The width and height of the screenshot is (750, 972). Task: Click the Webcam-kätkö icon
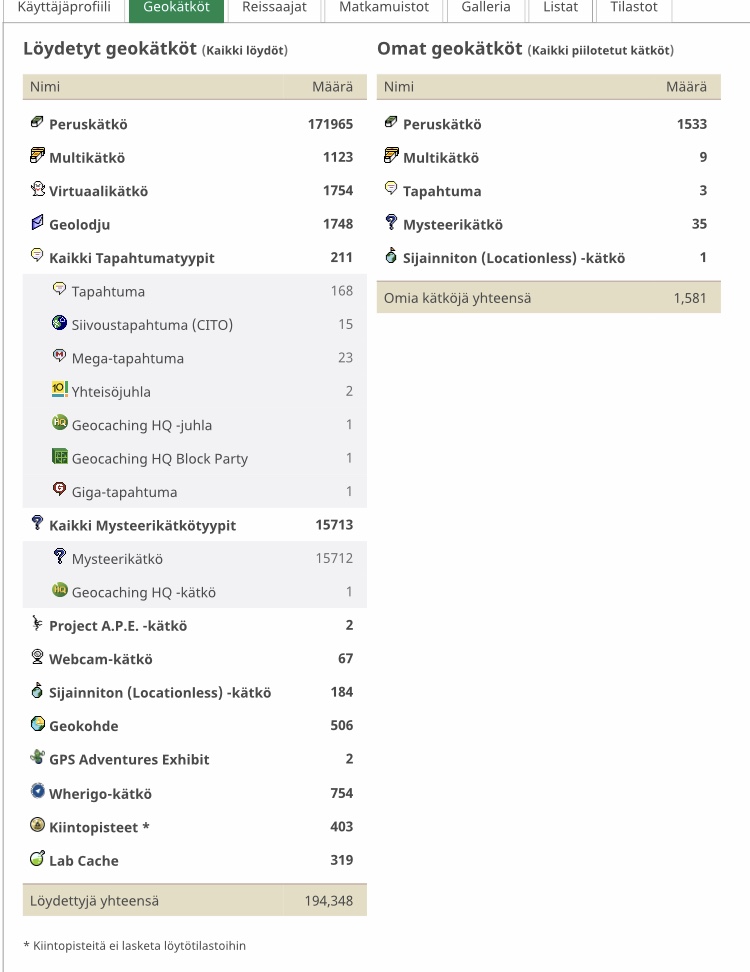point(37,658)
